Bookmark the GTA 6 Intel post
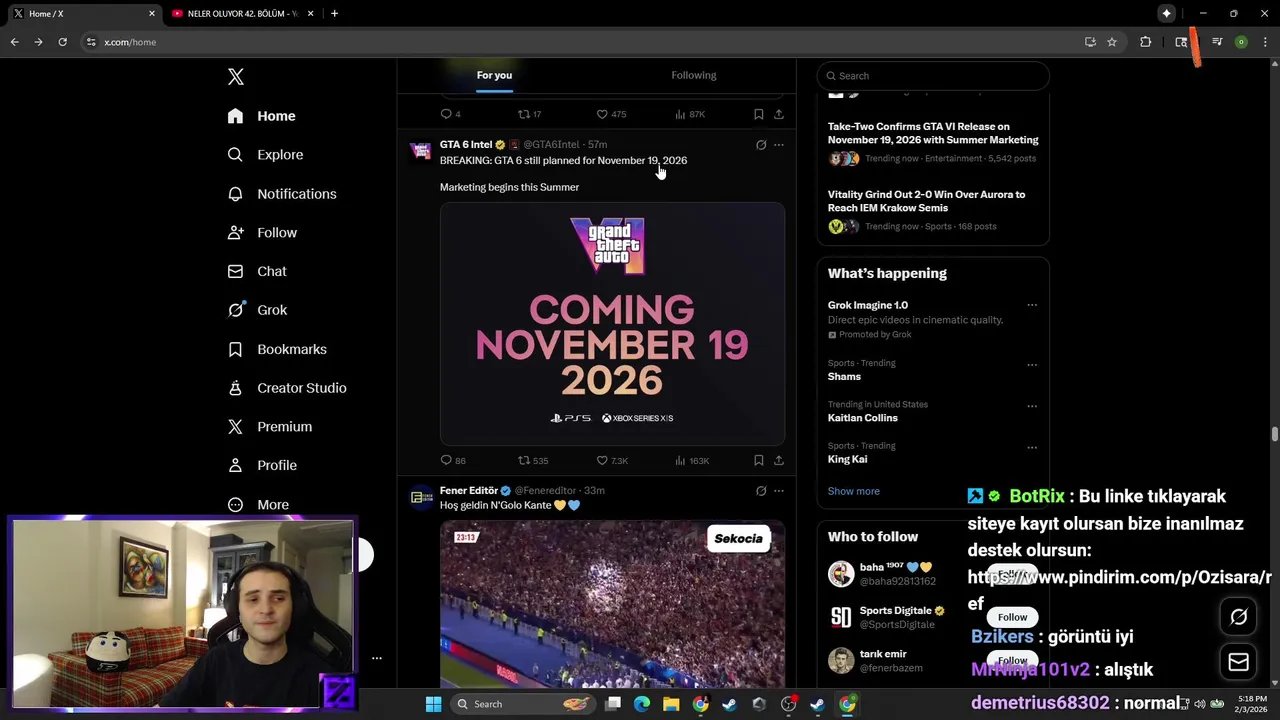Viewport: 1280px width, 720px height. [x=759, y=461]
